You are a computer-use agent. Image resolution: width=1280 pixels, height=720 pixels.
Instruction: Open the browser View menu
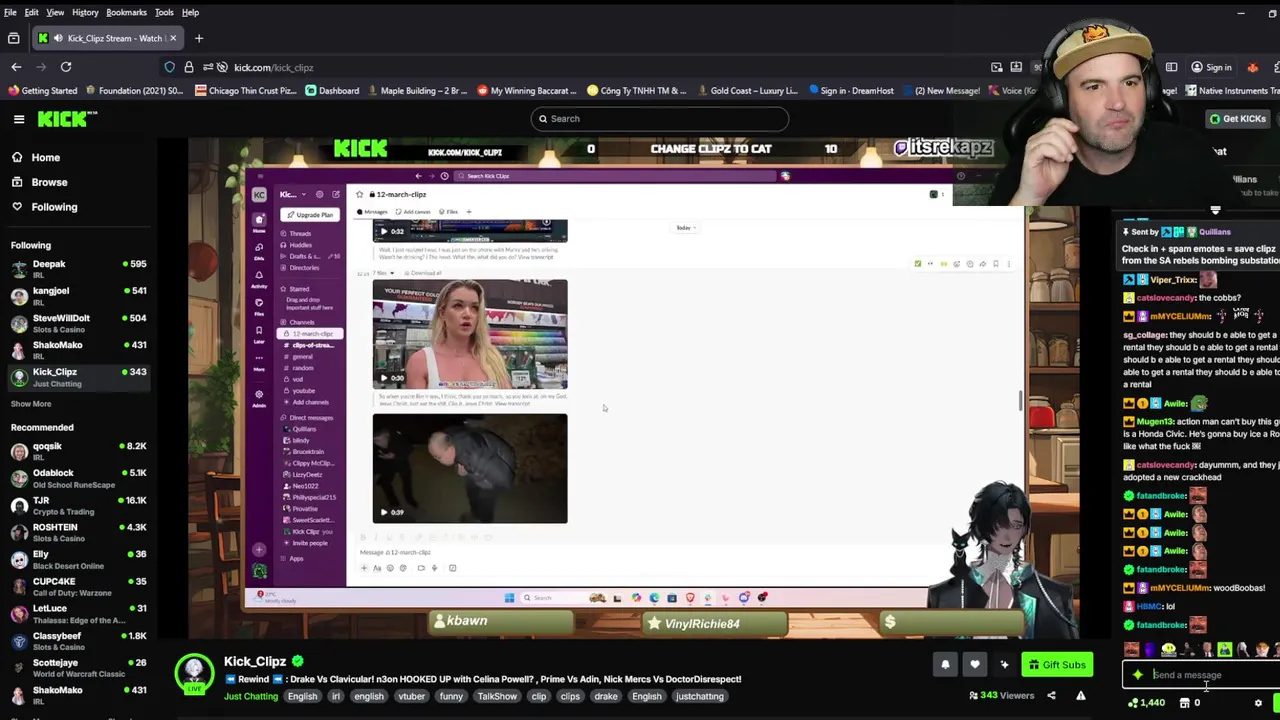55,12
